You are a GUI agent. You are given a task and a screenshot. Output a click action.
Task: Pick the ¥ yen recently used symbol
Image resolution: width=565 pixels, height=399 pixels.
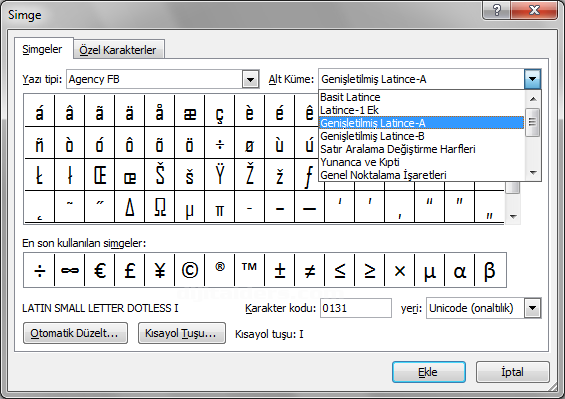click(159, 270)
